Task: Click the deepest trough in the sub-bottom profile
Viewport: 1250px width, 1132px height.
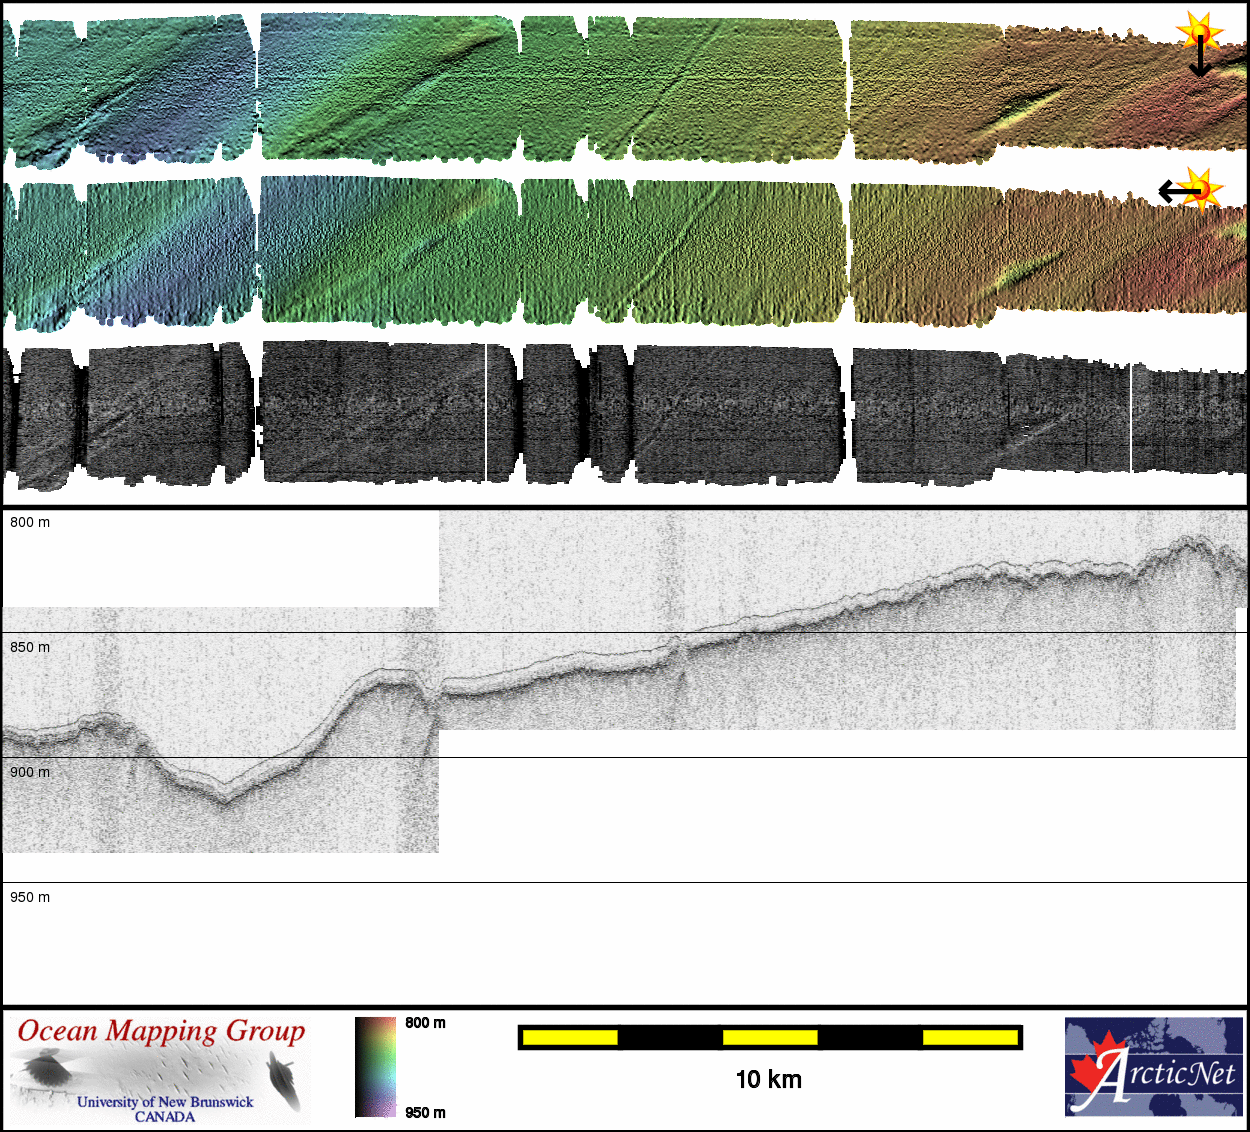Action: click(223, 801)
